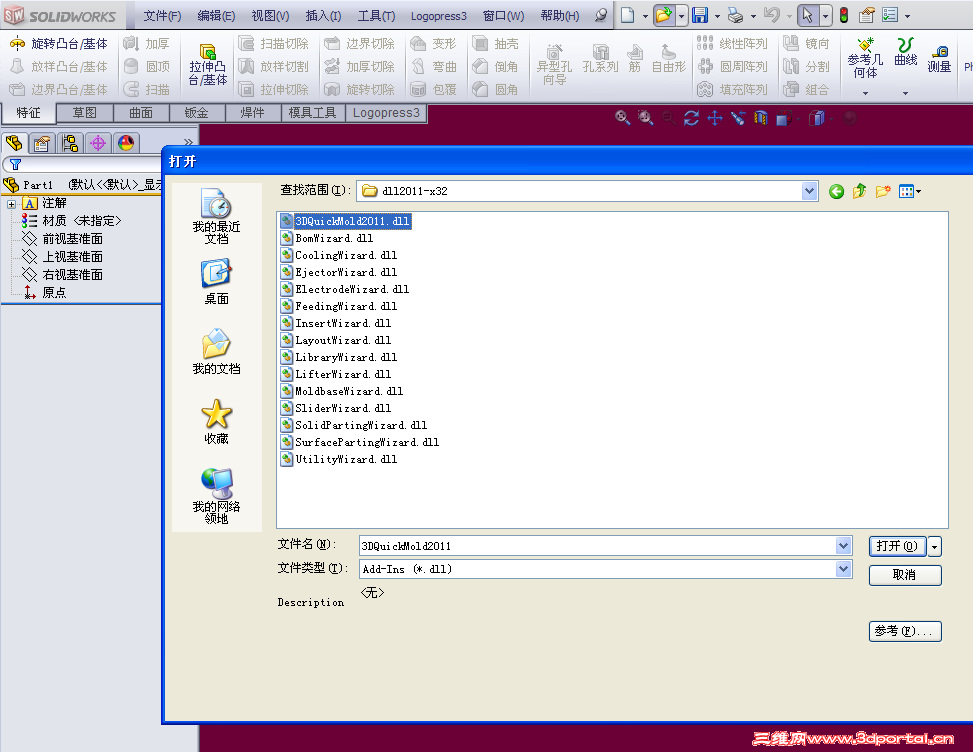Open the FeatureManager design tree tab icon

(x=14, y=143)
